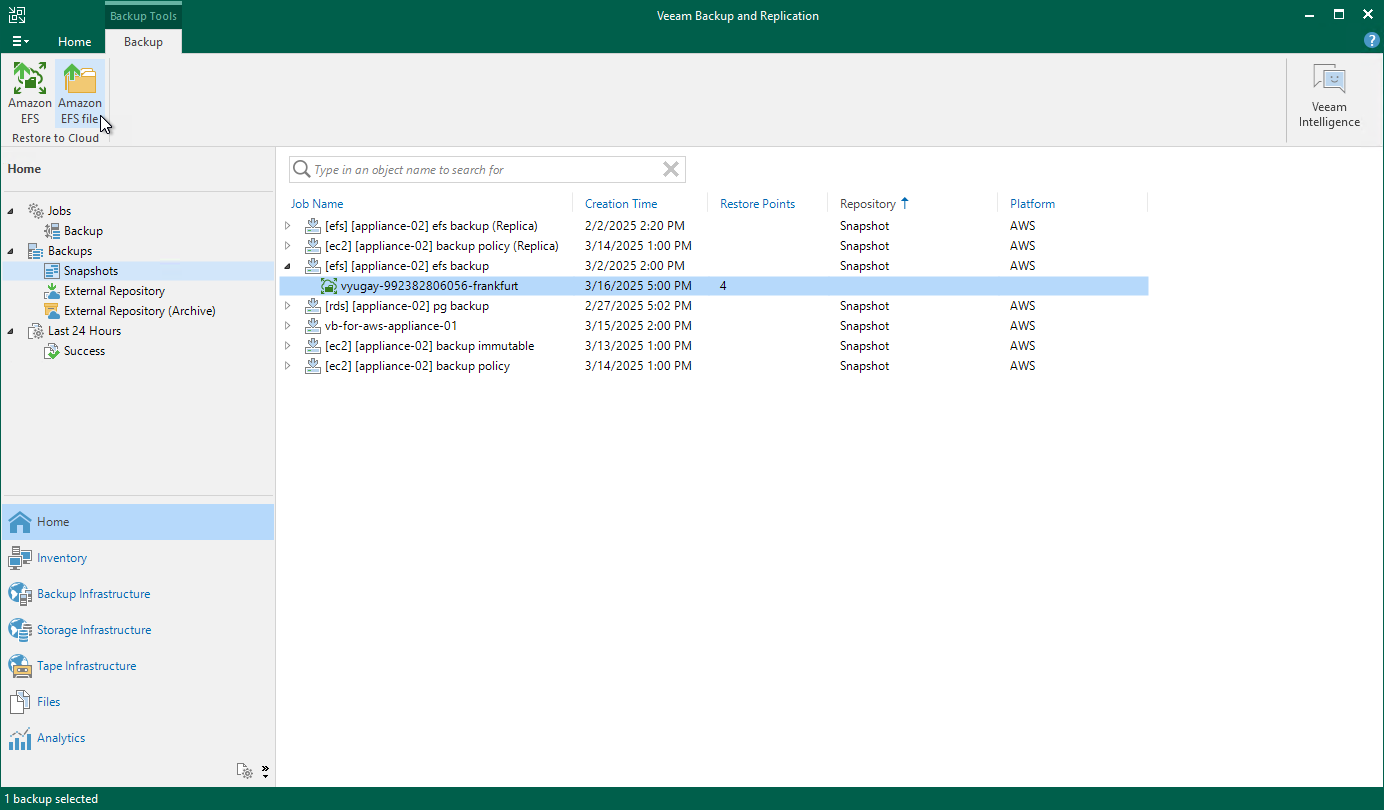Image resolution: width=1384 pixels, height=810 pixels.
Task: Select External Repository tree node
Action: [114, 291]
